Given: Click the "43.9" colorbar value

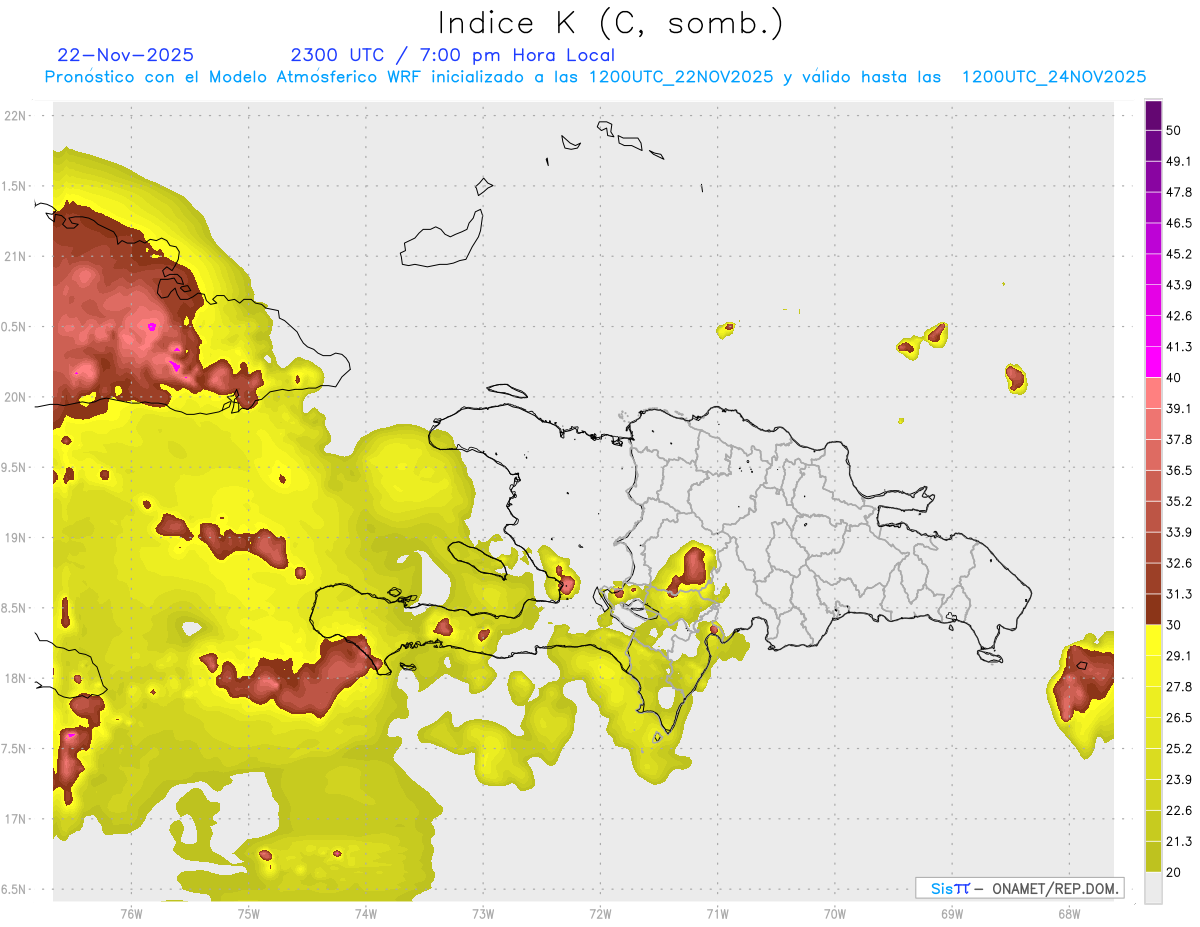Looking at the screenshot, I should click(x=1179, y=285).
